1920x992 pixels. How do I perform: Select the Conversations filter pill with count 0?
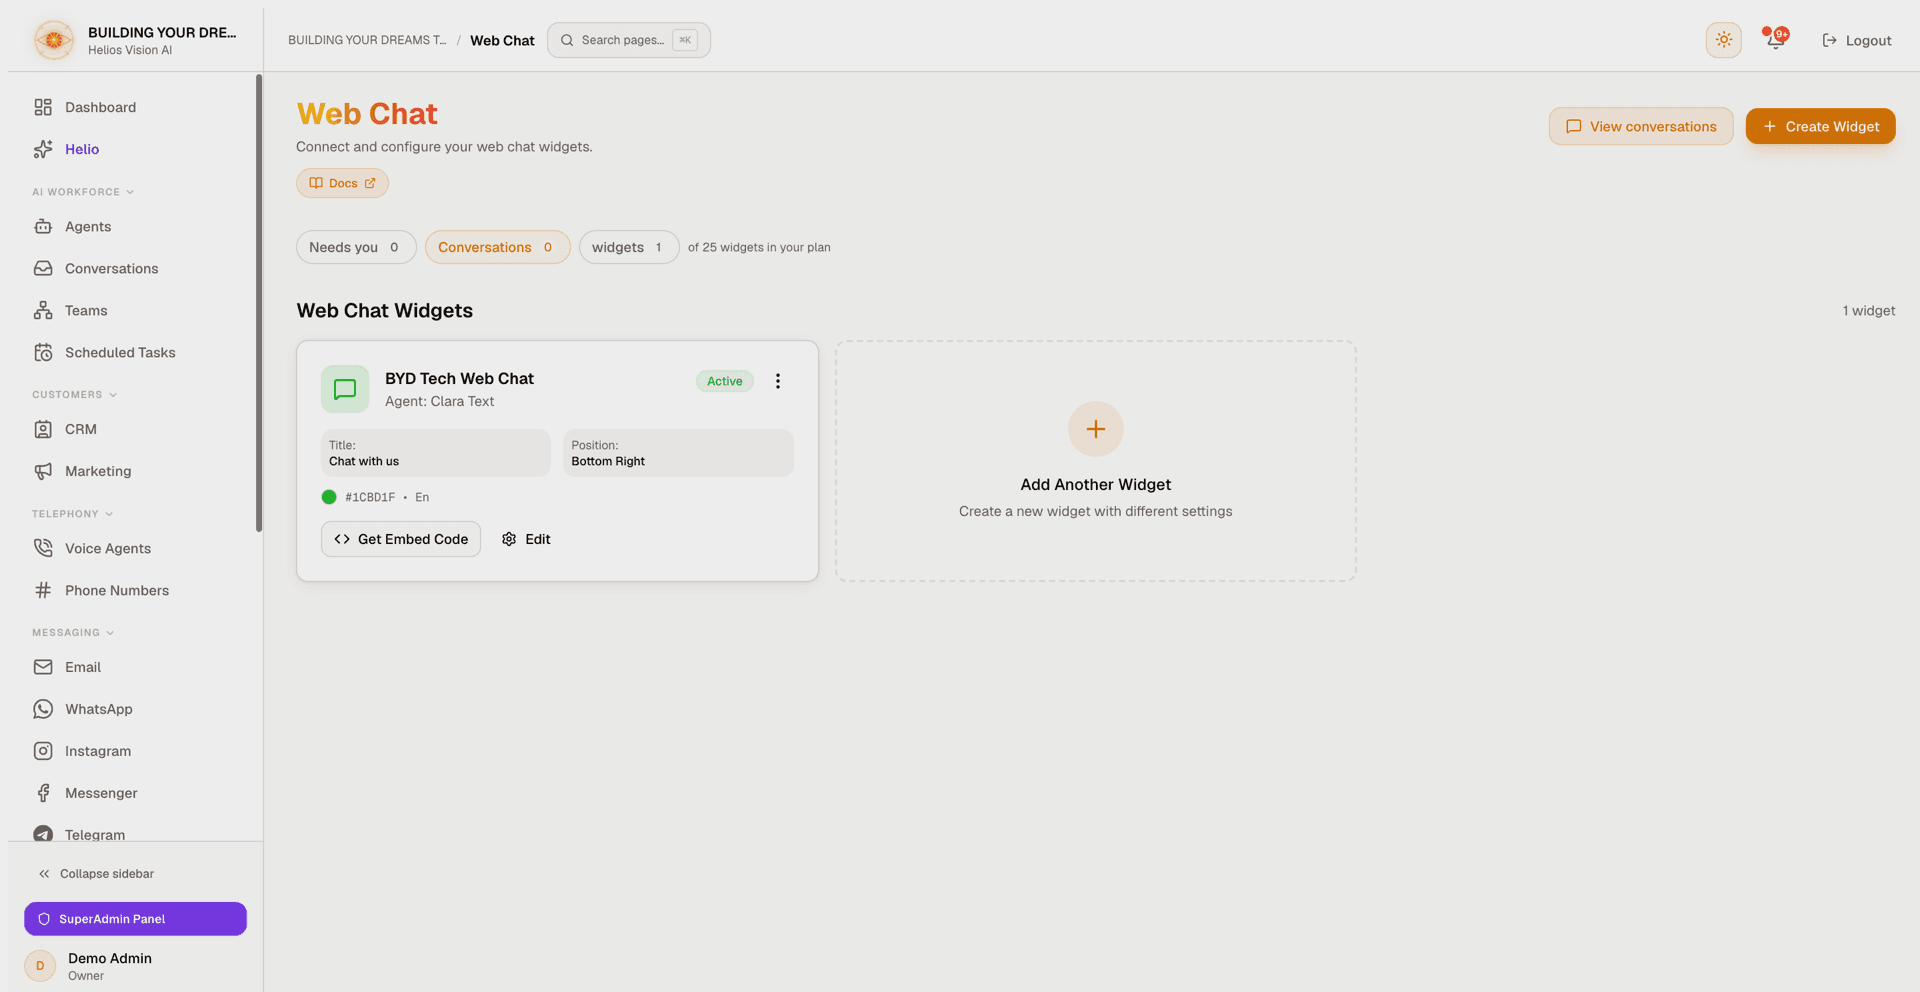[x=497, y=247]
